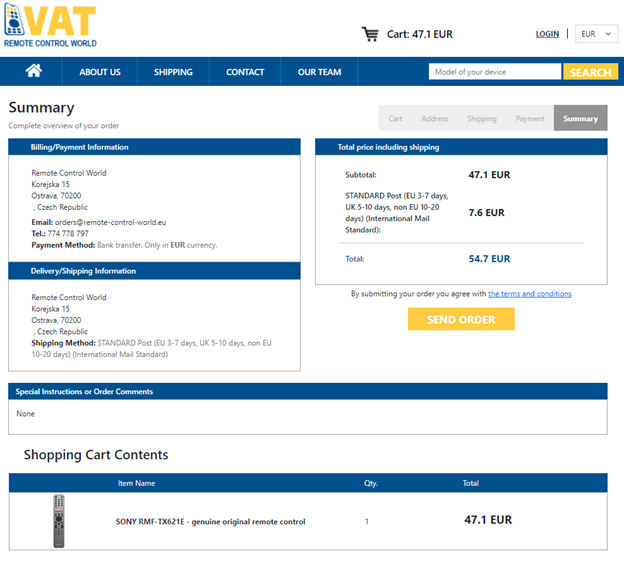Screen dimensions: 624x561
Task: Open SONY RMF-TX621E product name link
Action: click(x=210, y=521)
